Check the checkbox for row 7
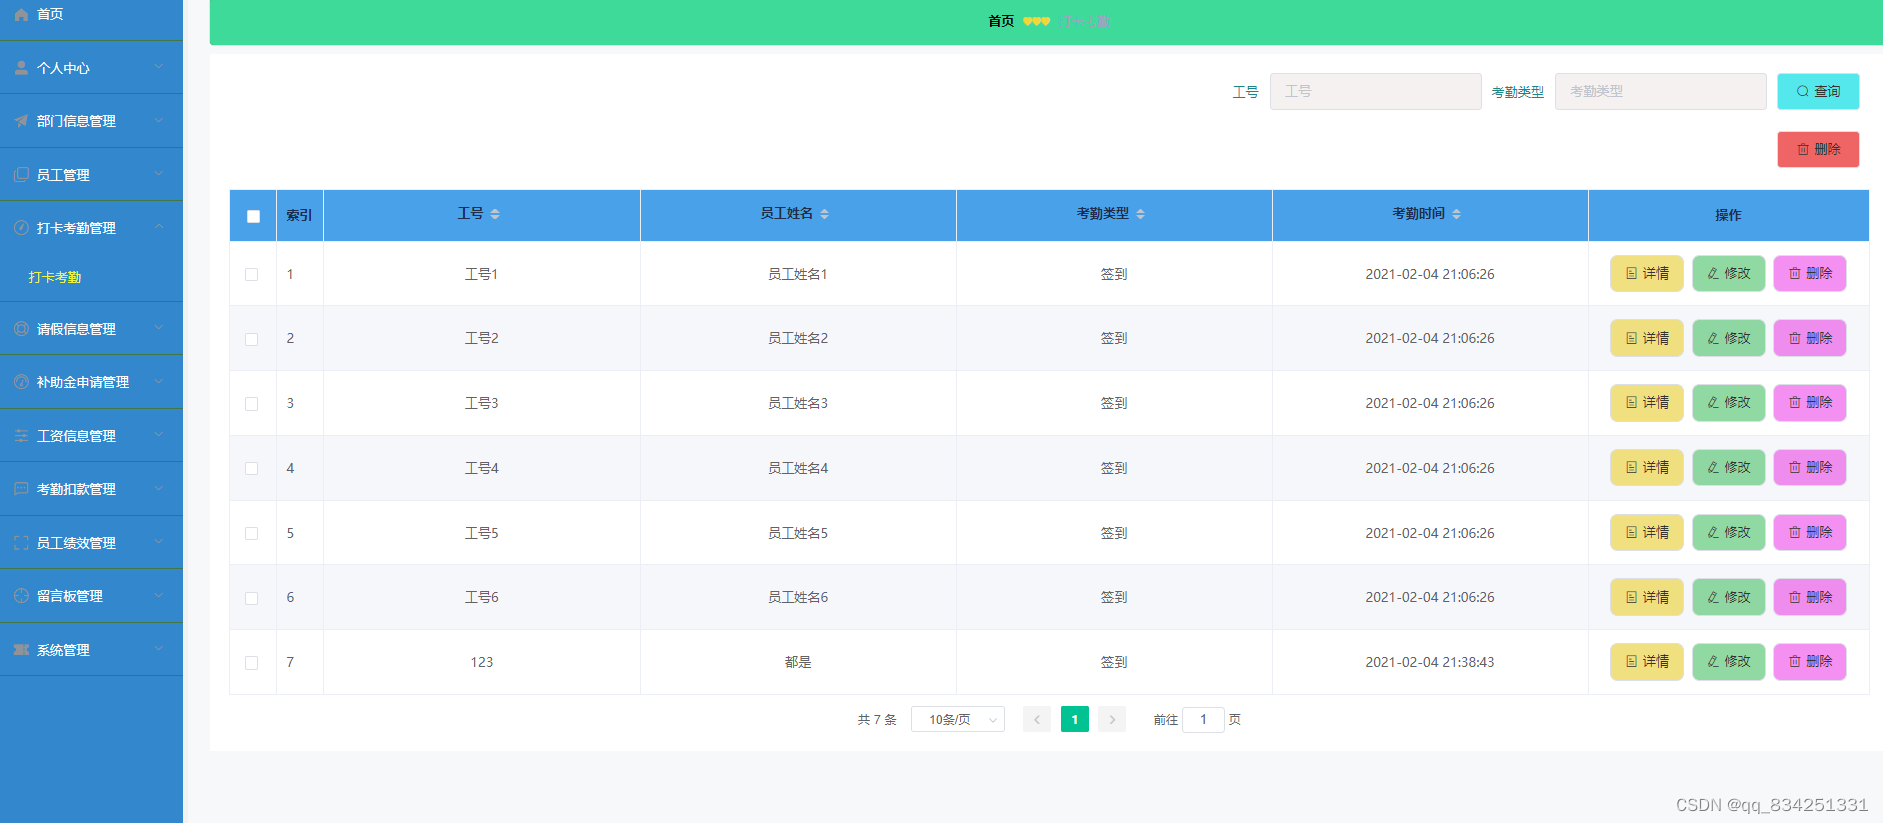 [x=251, y=663]
